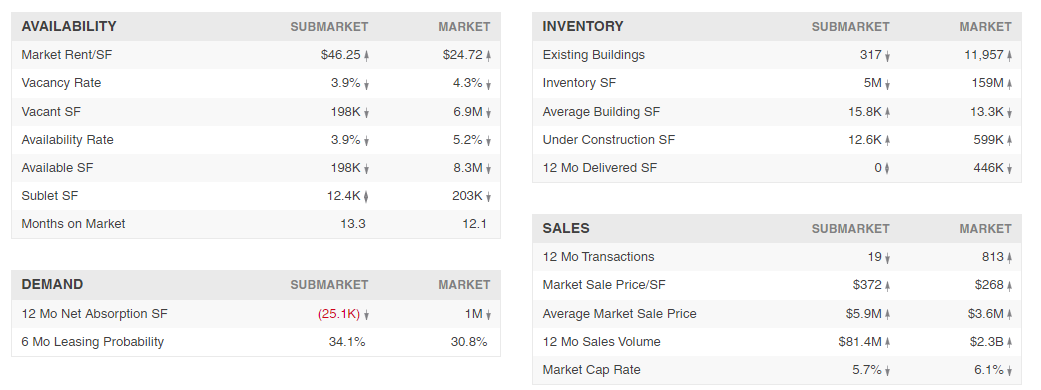Click the Average Market Sale Price label
This screenshot has height=390, width=1041.
(619, 314)
